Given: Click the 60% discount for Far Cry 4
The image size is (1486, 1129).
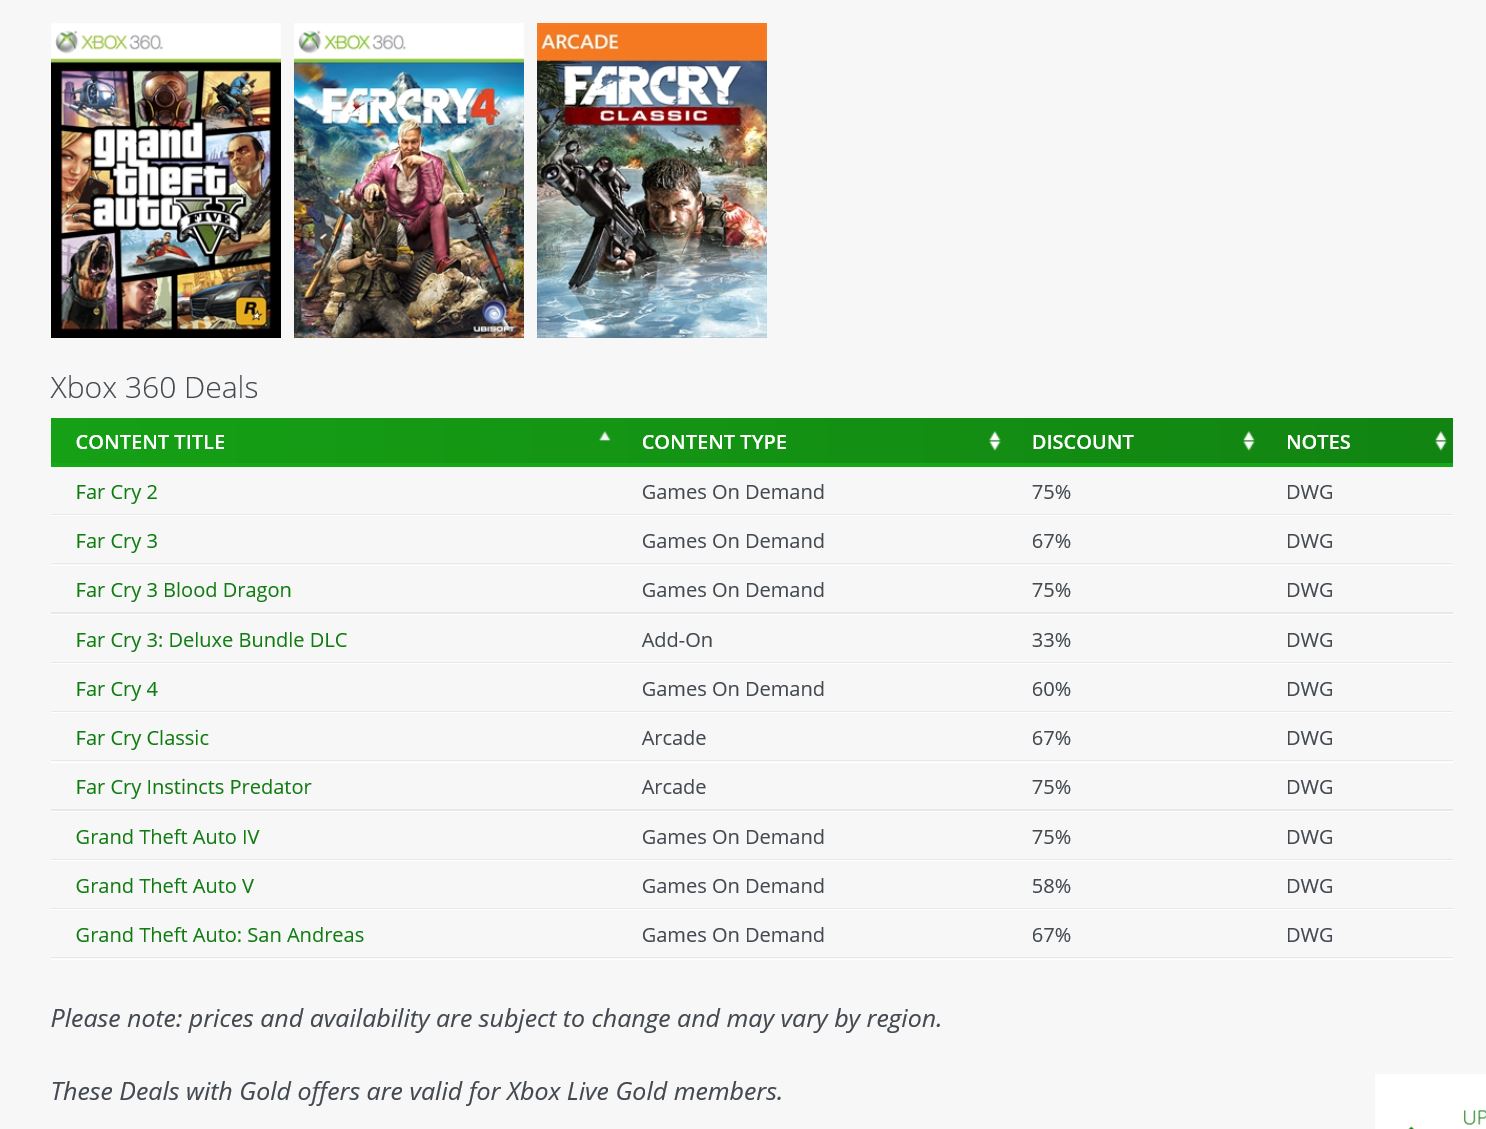Looking at the screenshot, I should coord(1051,689).
